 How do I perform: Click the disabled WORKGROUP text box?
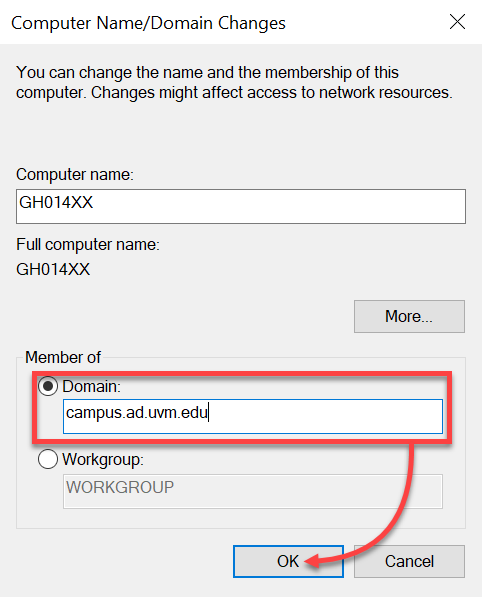253,491
